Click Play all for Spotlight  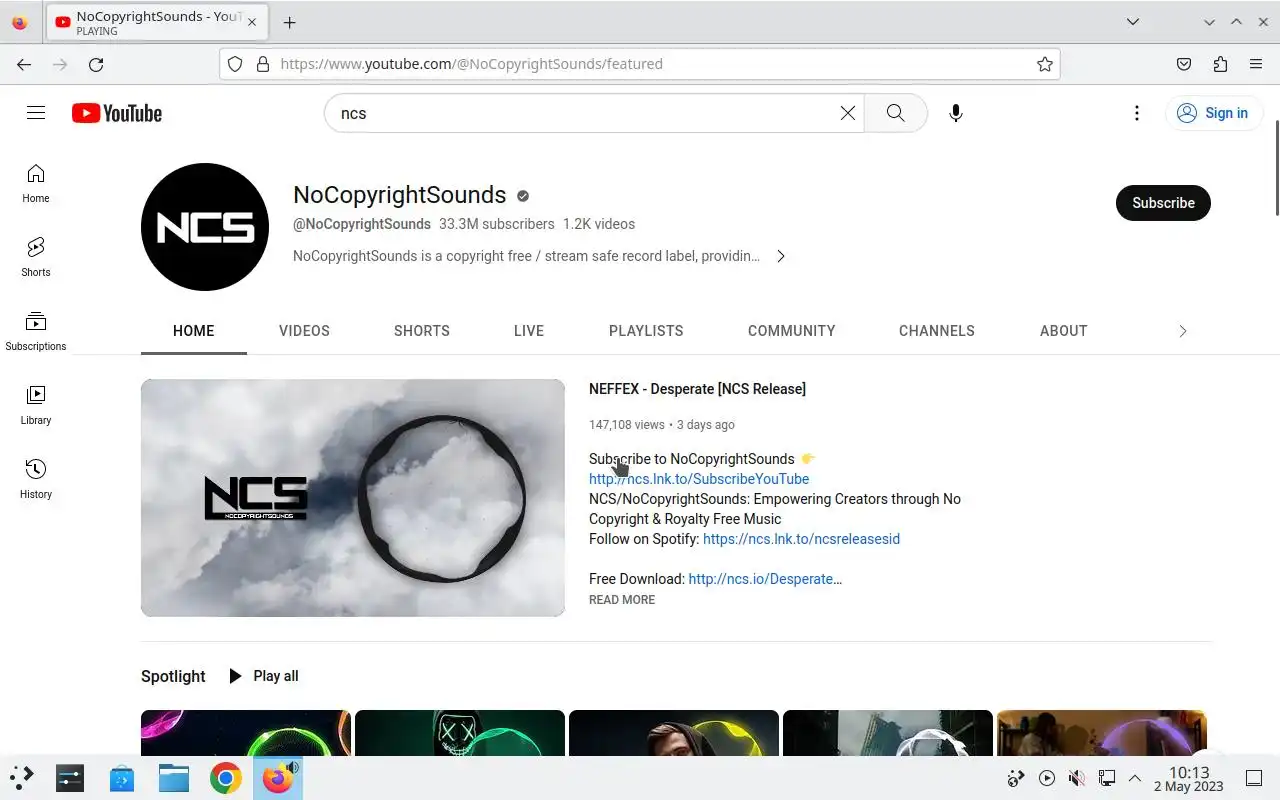coord(264,676)
